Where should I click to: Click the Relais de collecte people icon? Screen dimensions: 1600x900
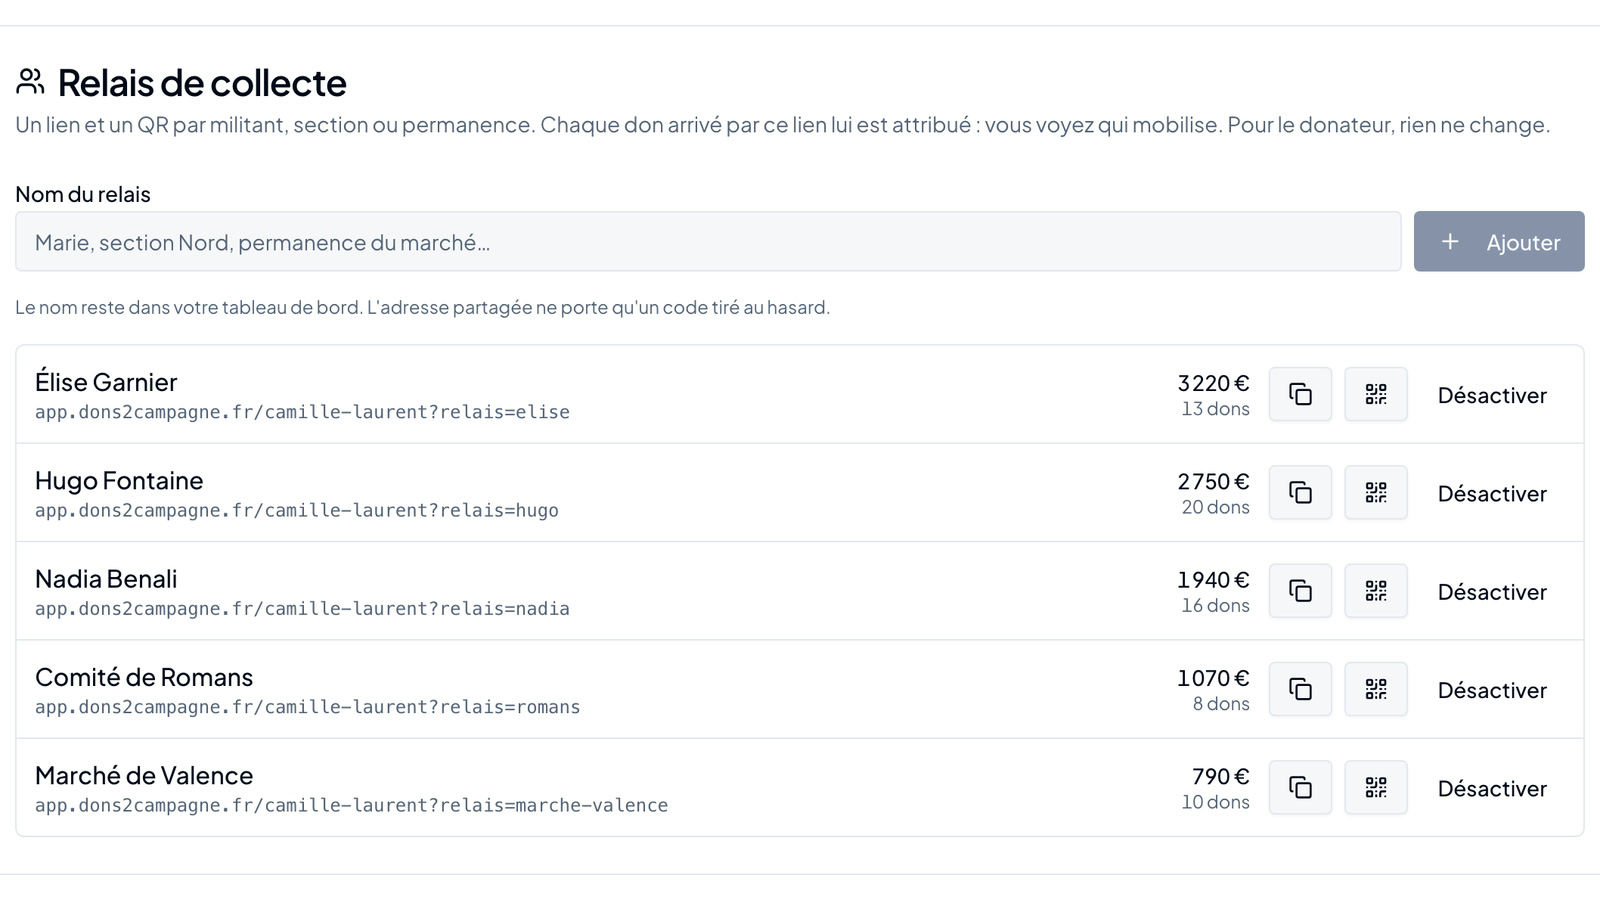tap(31, 82)
